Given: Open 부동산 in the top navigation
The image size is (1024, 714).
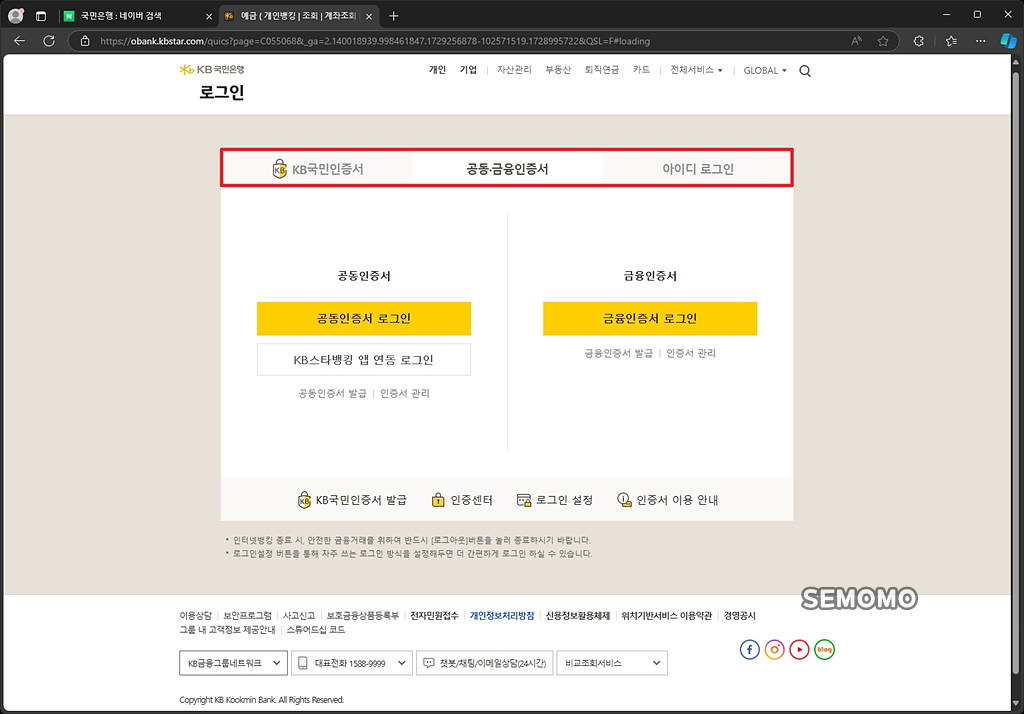Looking at the screenshot, I should tap(558, 70).
